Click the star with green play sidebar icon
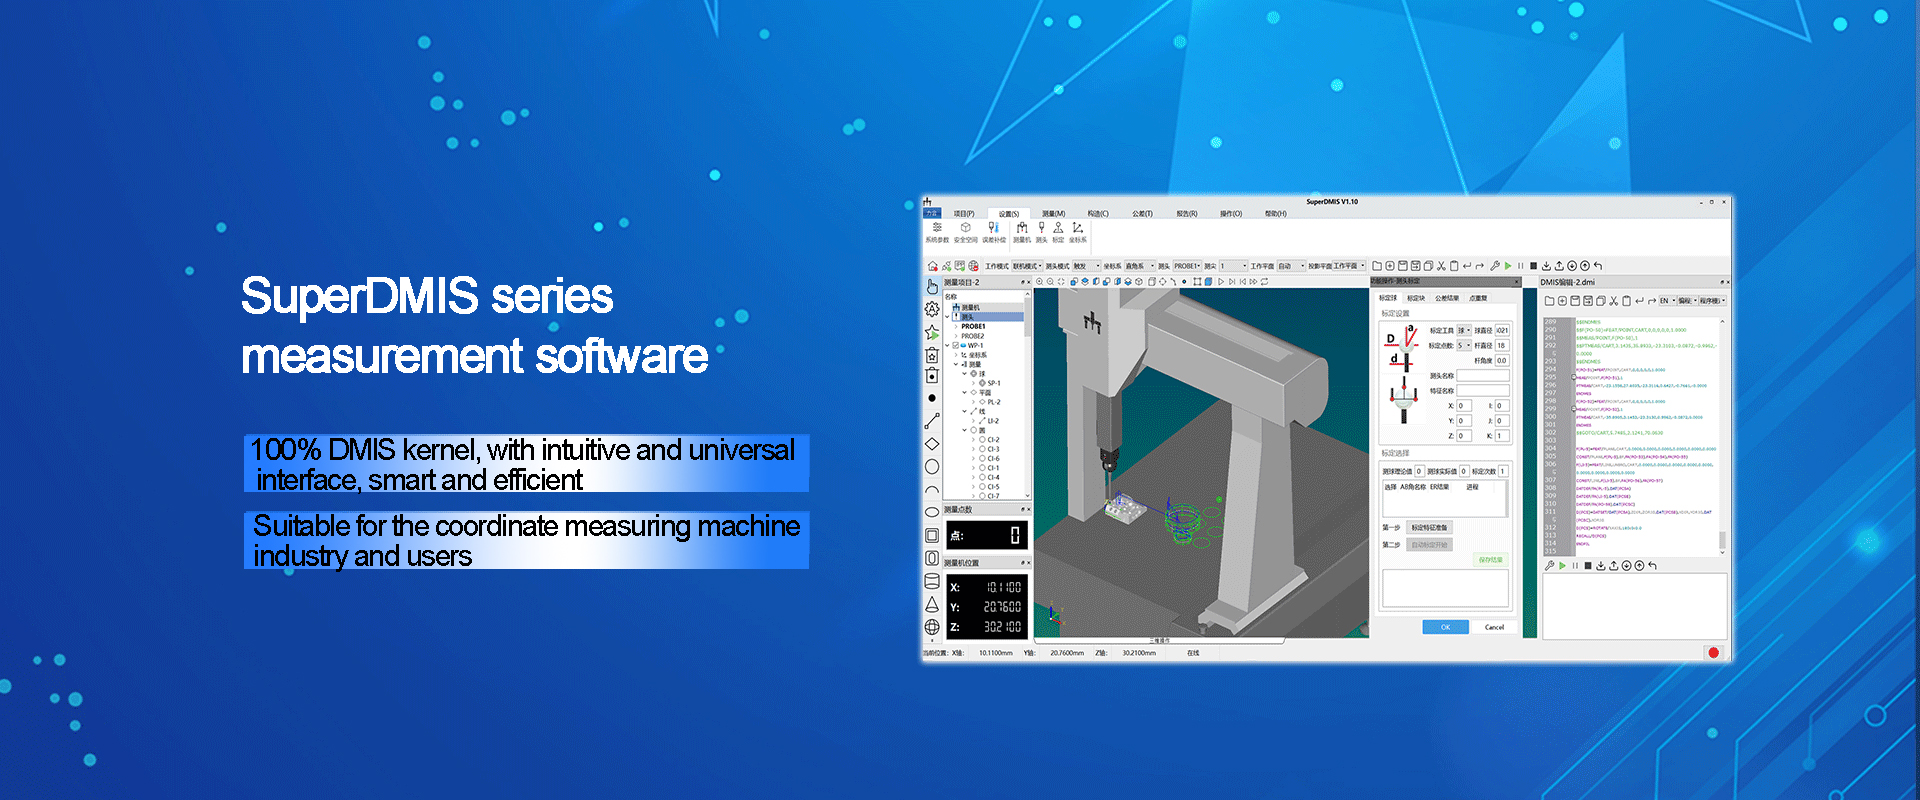The image size is (1920, 800). pos(932,332)
